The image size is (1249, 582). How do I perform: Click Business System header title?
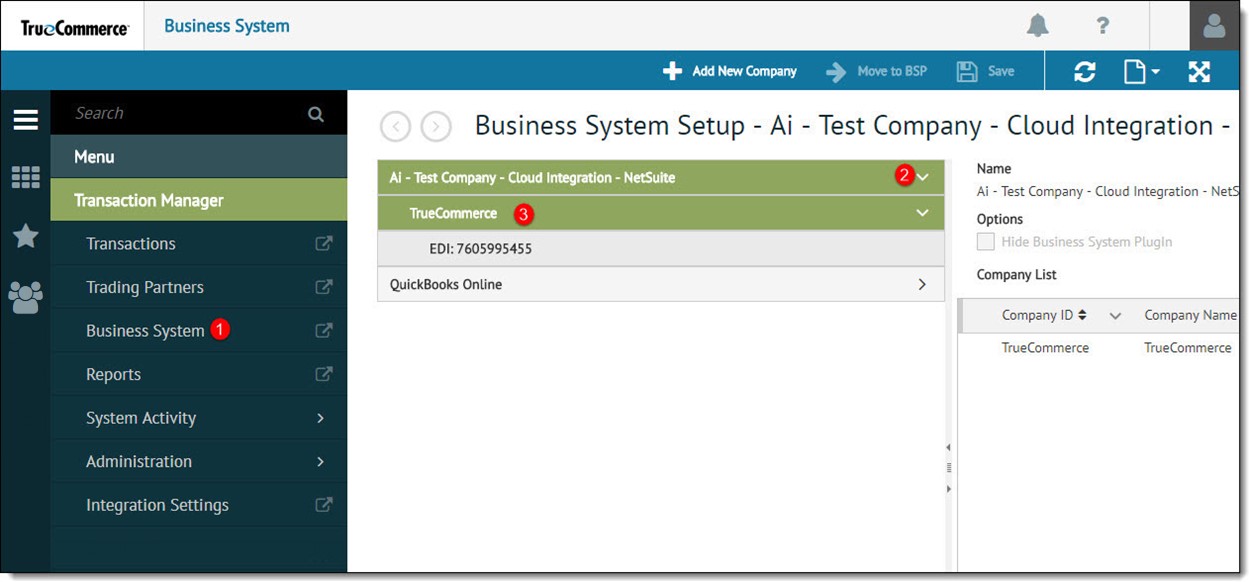point(227,26)
